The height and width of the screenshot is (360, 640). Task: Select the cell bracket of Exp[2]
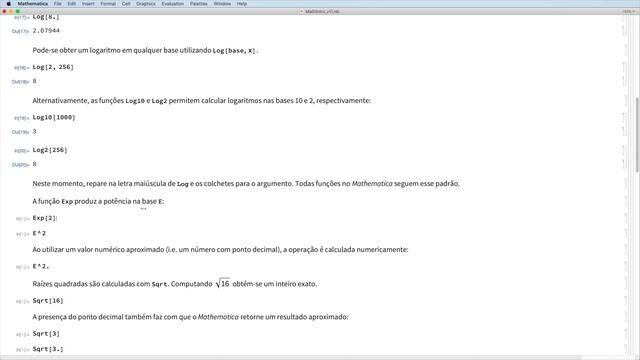(625, 218)
